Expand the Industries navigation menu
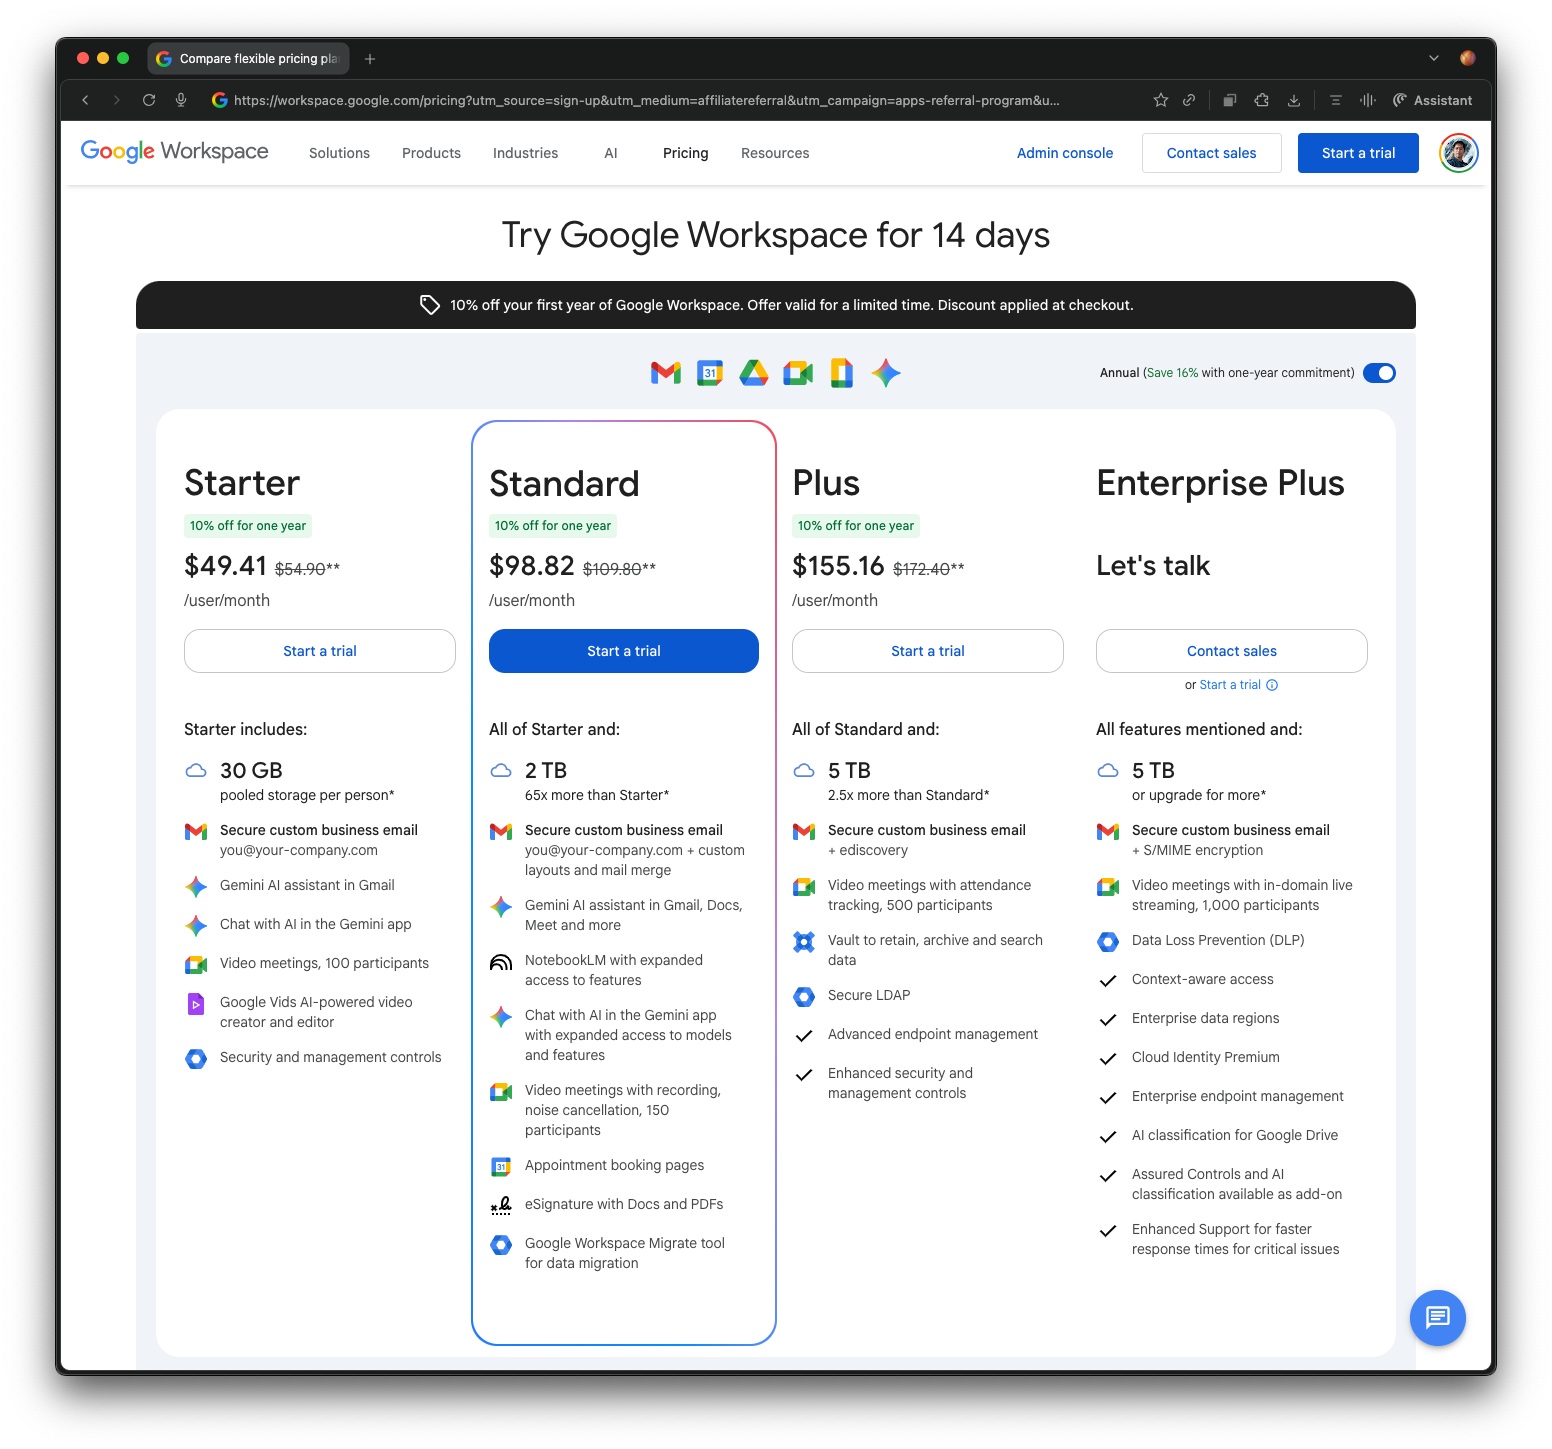Image resolution: width=1552 pixels, height=1449 pixels. pos(525,153)
